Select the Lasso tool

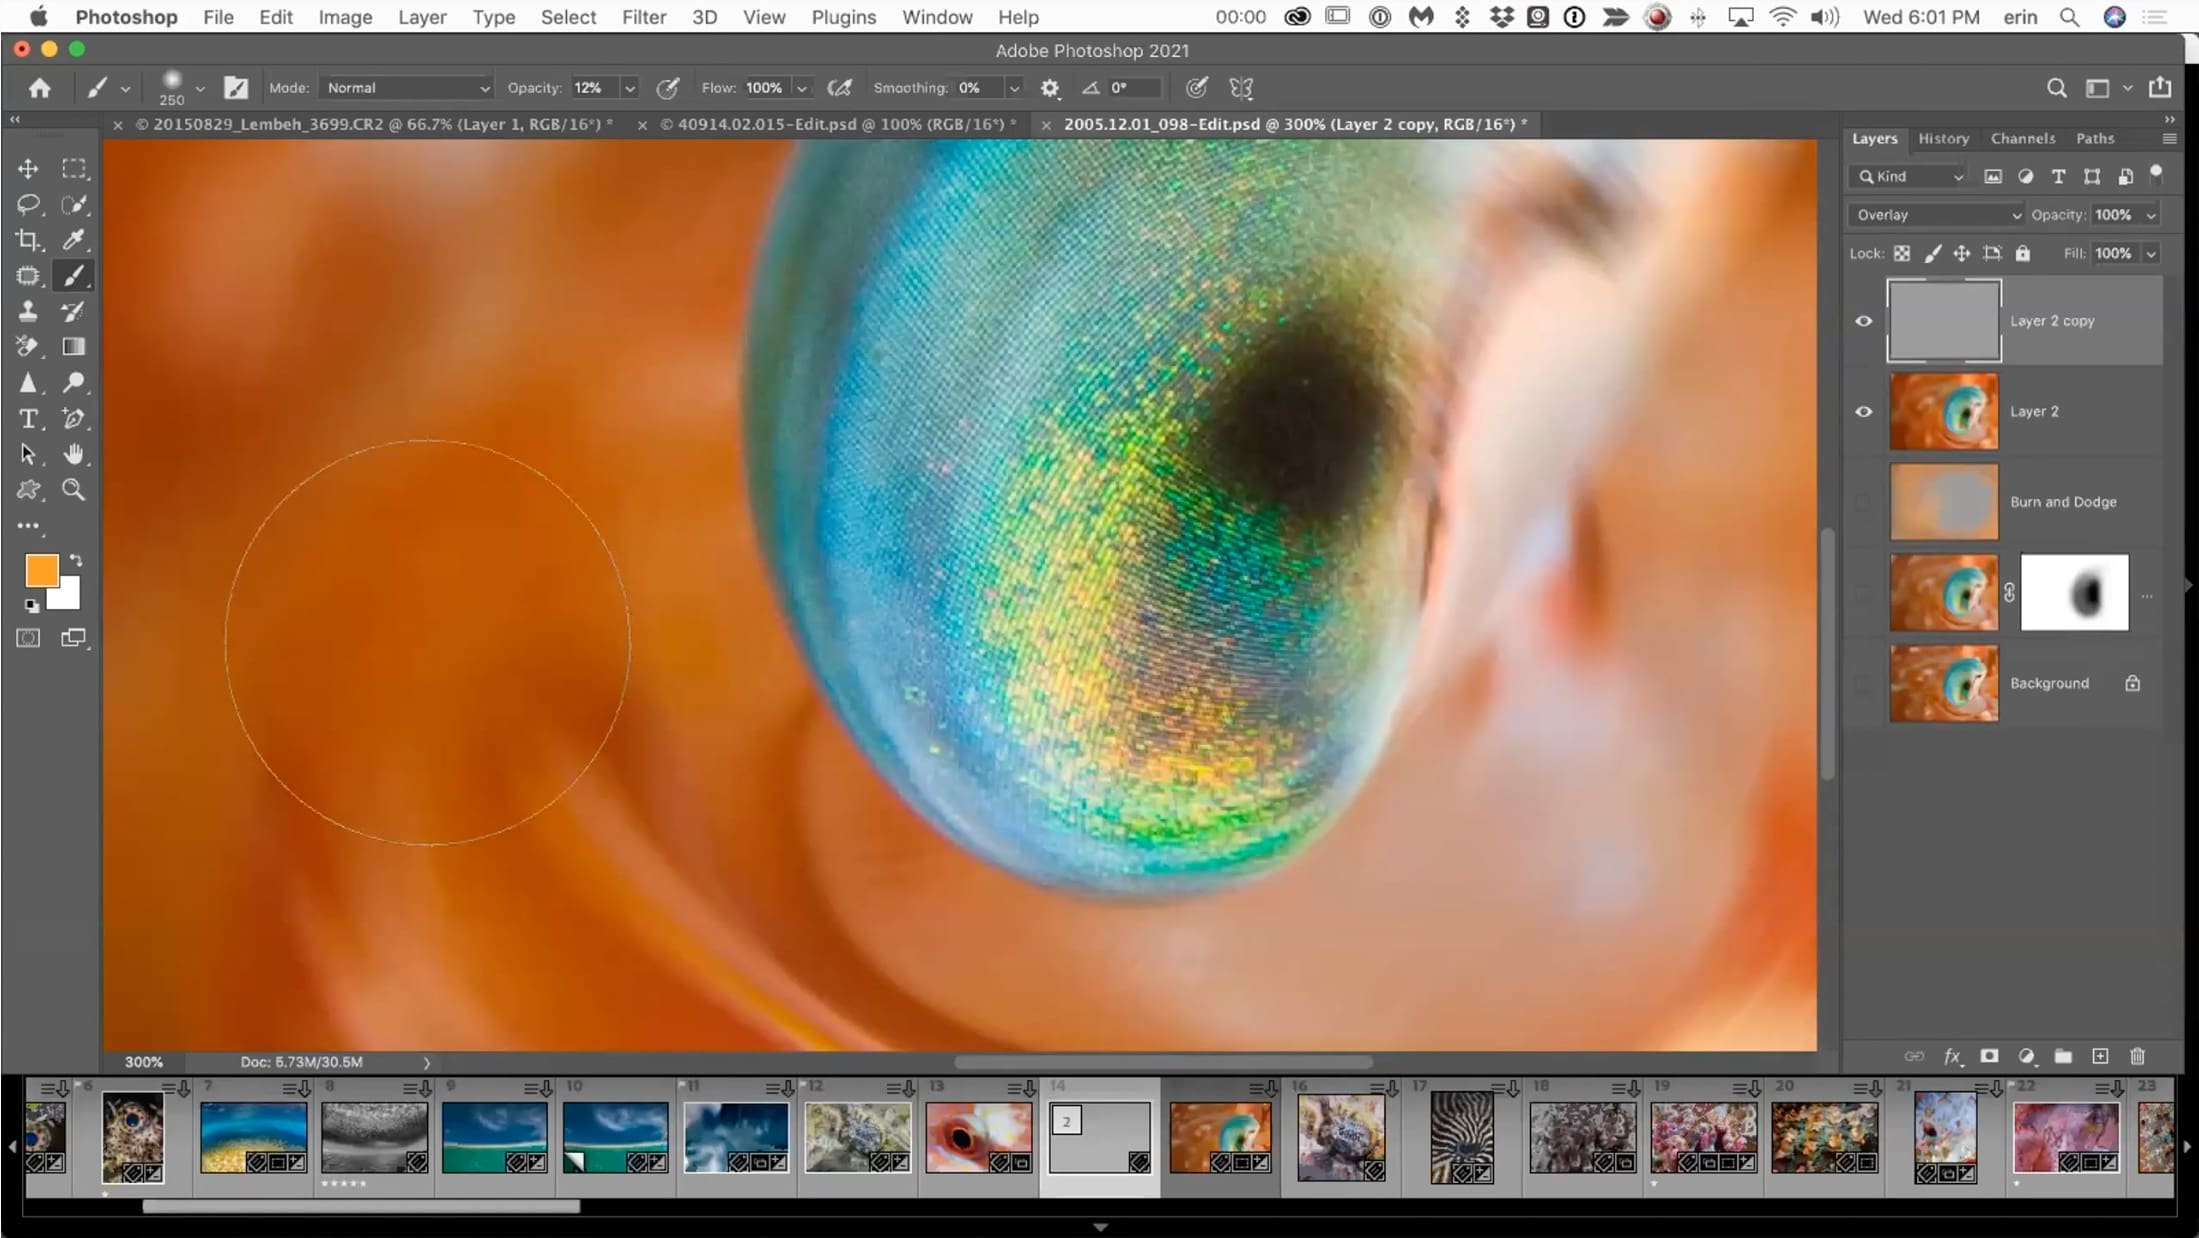28,205
